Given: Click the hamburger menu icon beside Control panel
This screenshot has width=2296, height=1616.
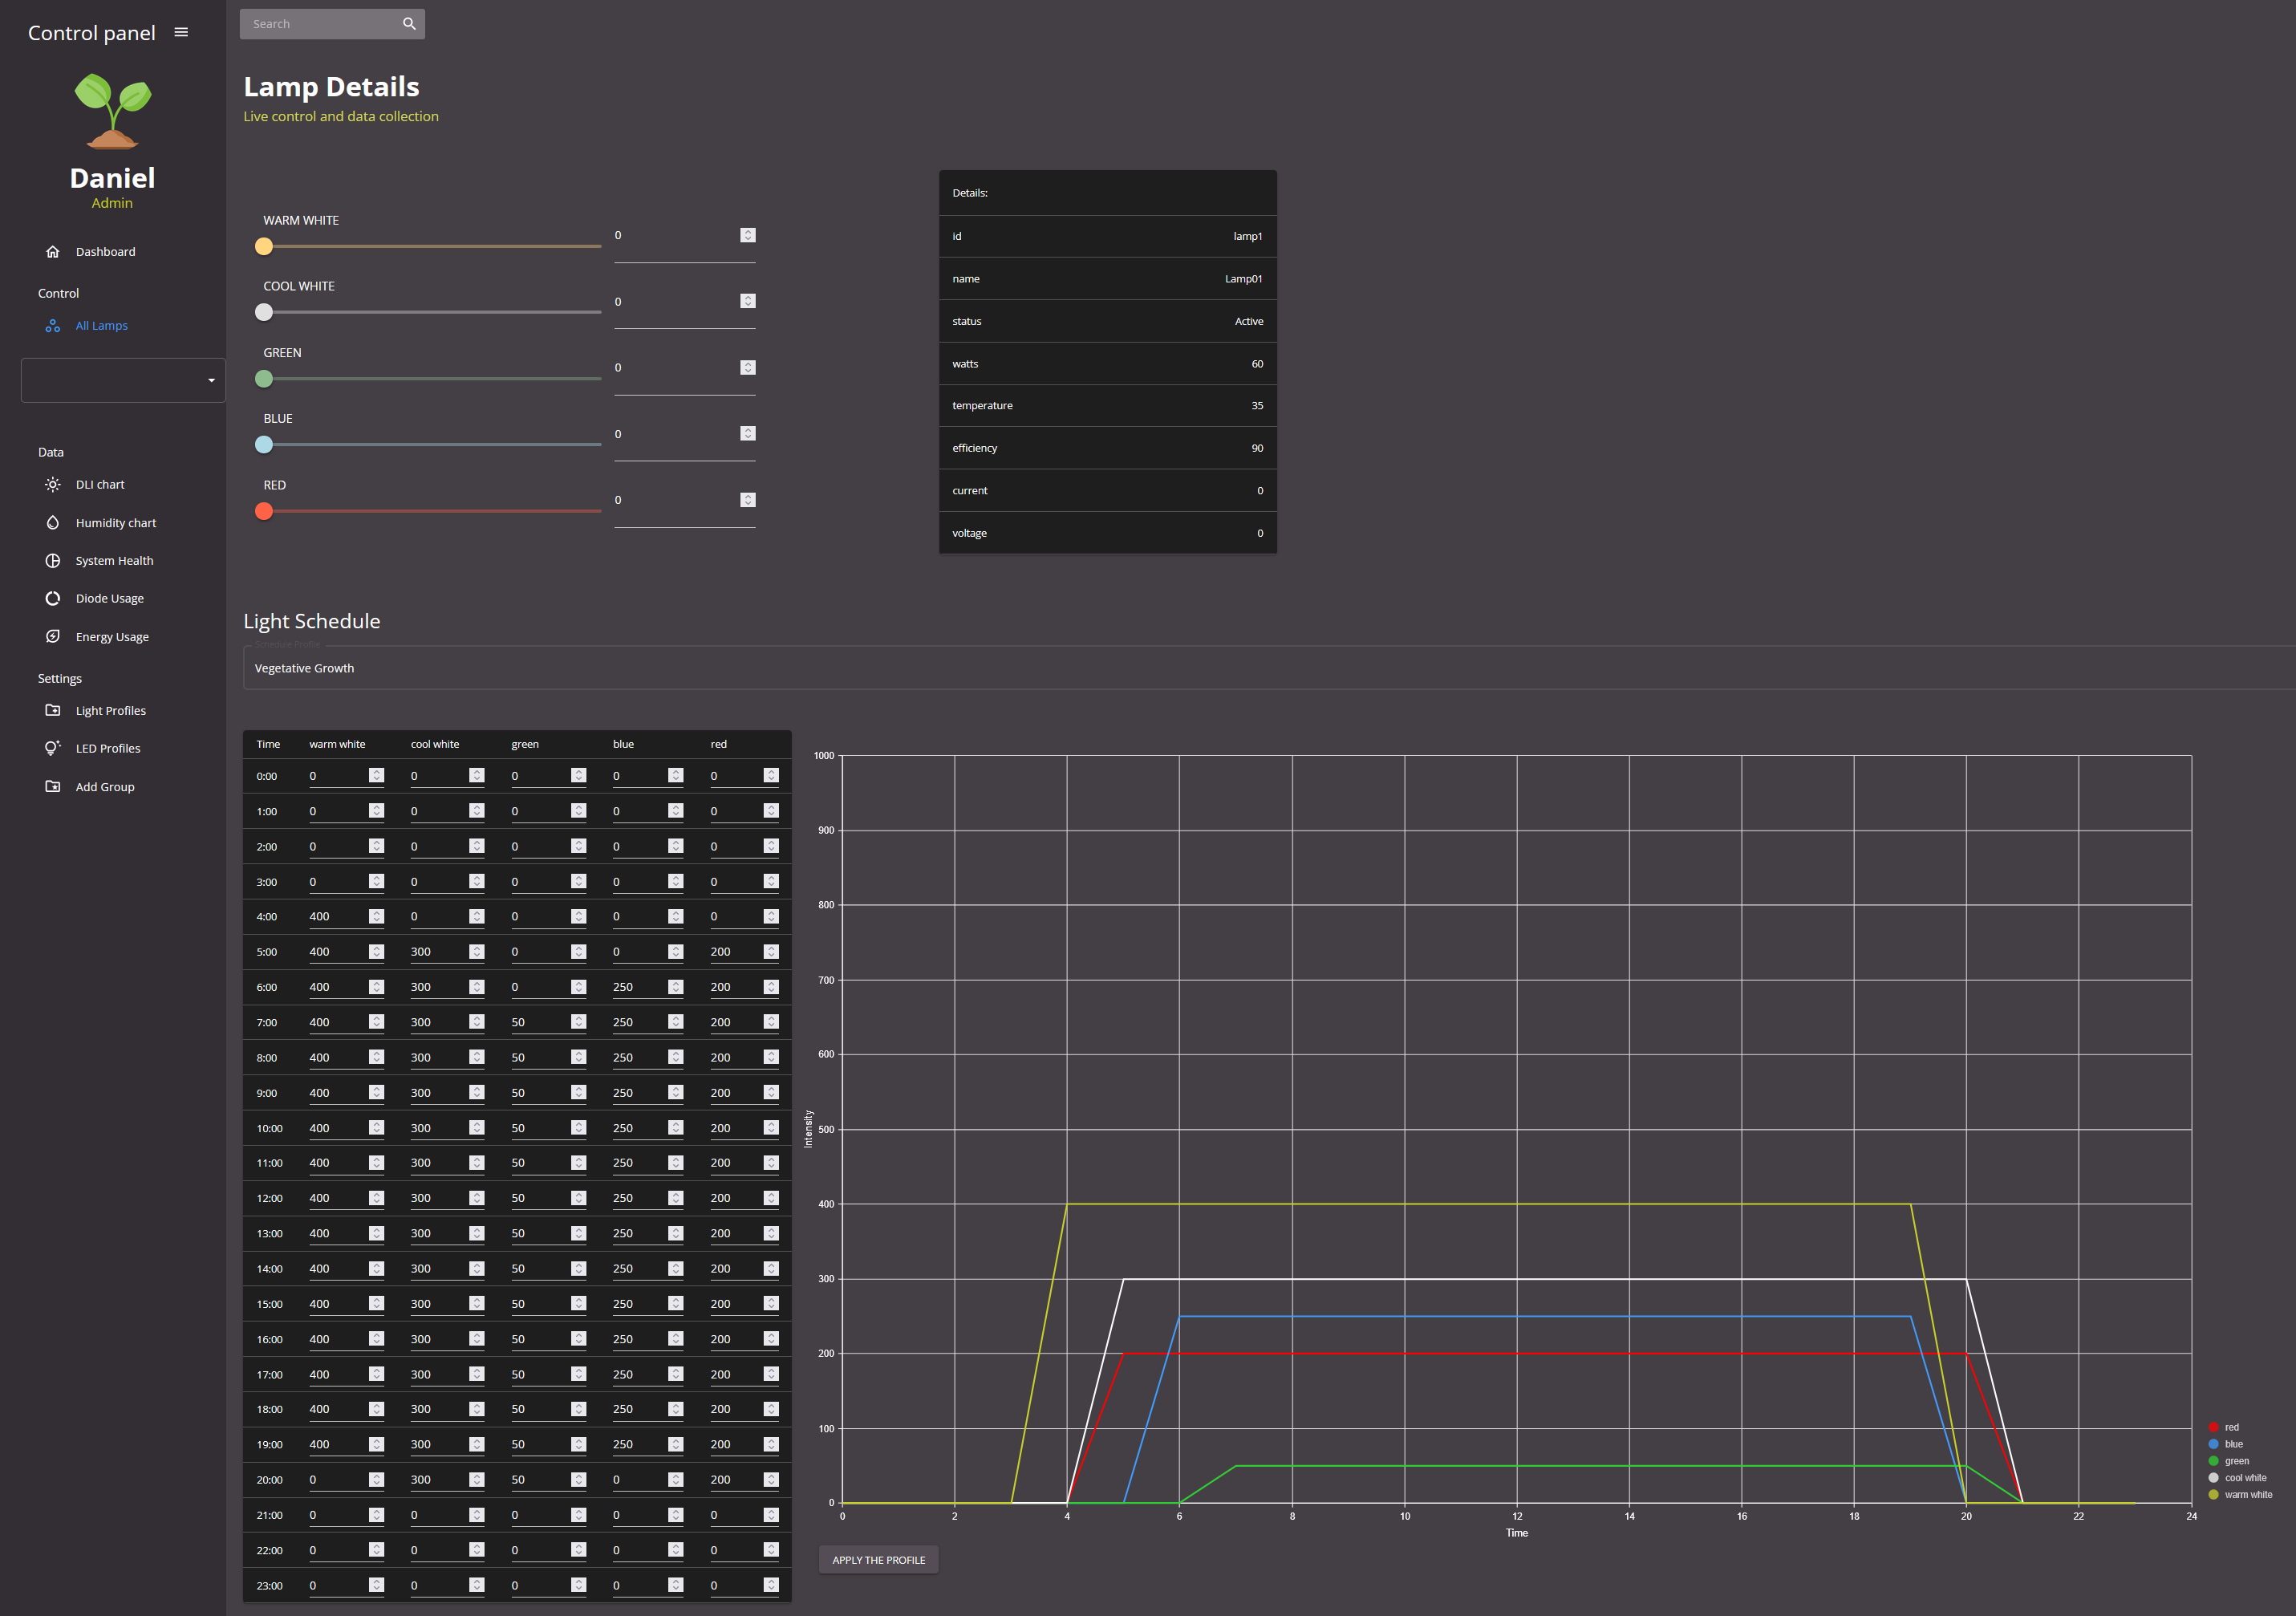Looking at the screenshot, I should pos(181,32).
